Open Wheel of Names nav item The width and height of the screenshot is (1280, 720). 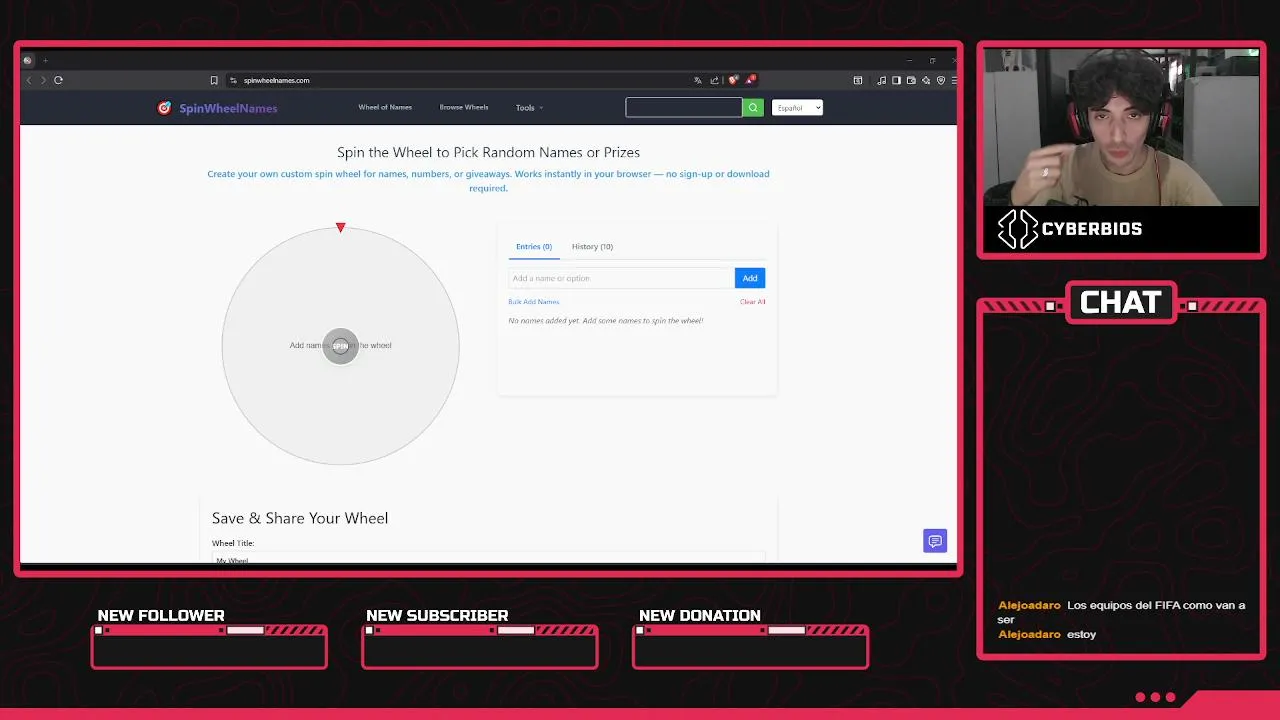click(385, 107)
